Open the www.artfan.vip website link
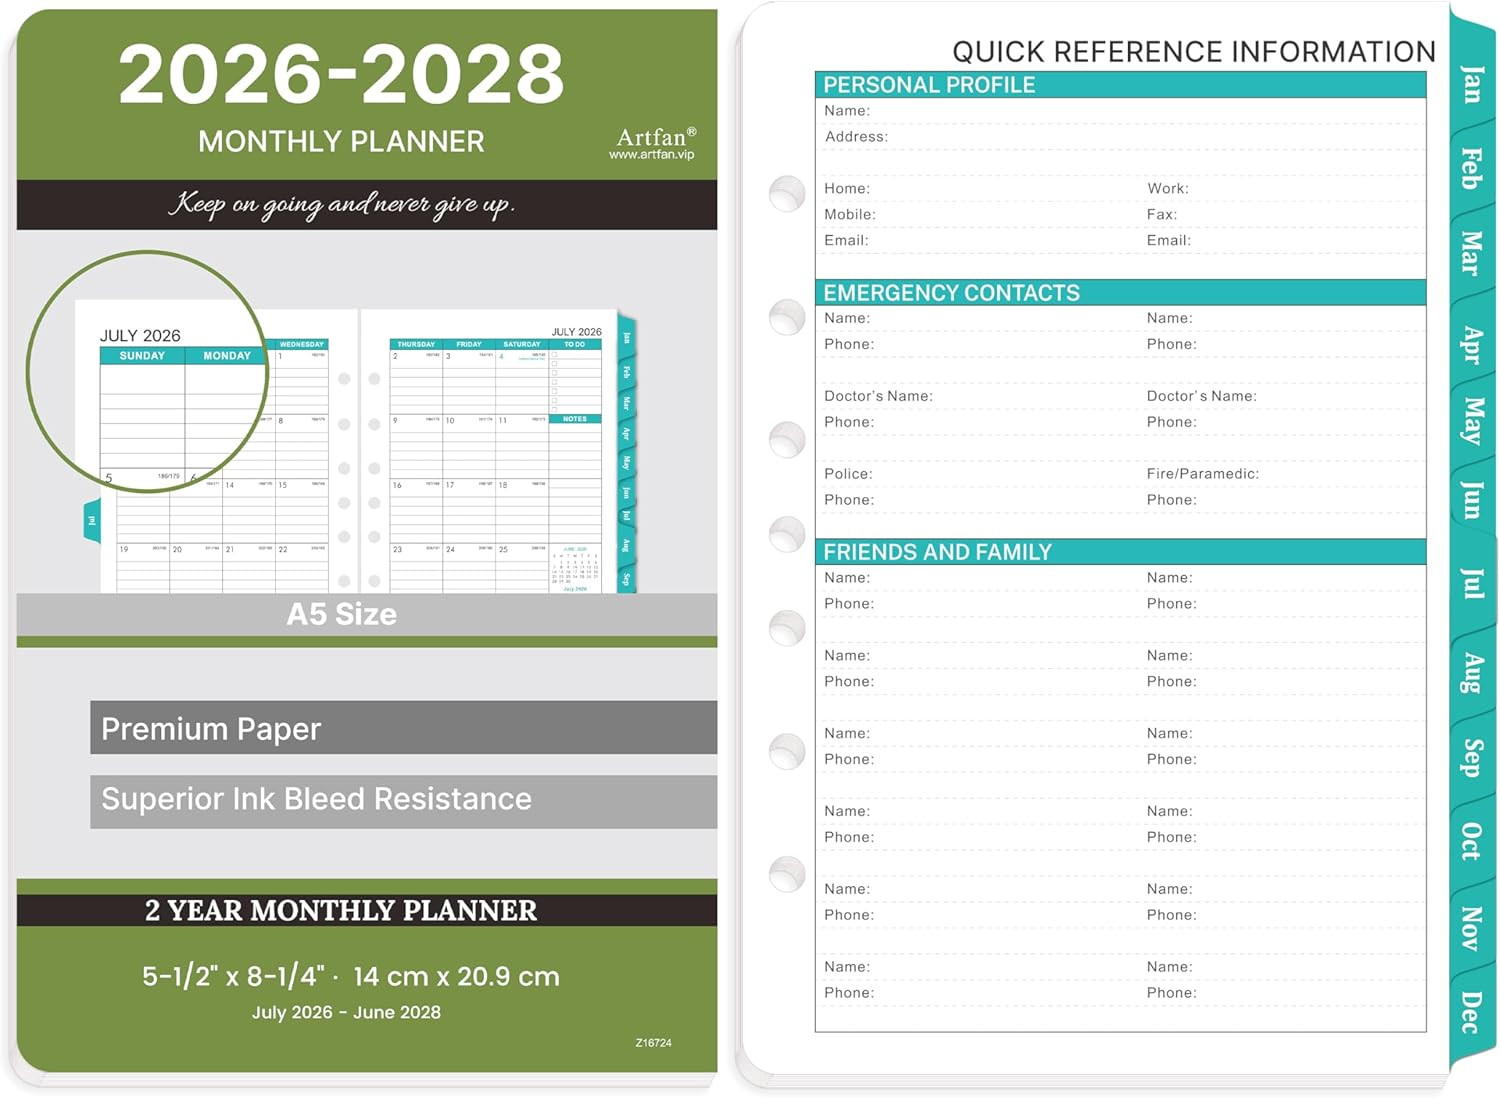The height and width of the screenshot is (1098, 1500). (x=652, y=155)
